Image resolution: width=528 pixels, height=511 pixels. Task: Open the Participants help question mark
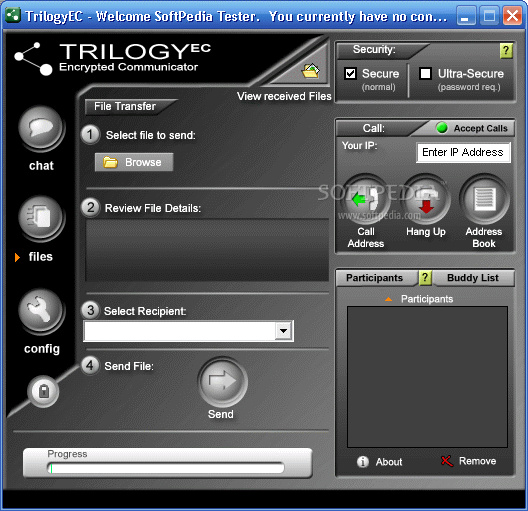[425, 278]
